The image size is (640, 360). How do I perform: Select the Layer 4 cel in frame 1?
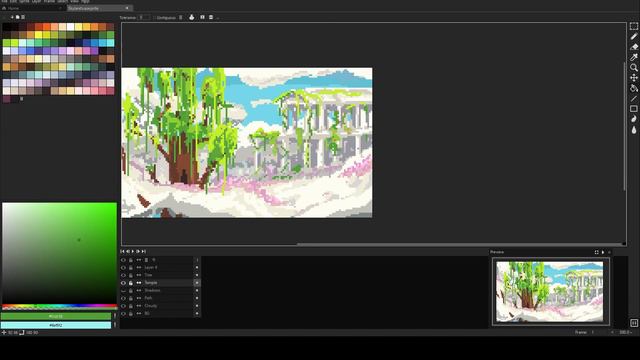(x=197, y=267)
